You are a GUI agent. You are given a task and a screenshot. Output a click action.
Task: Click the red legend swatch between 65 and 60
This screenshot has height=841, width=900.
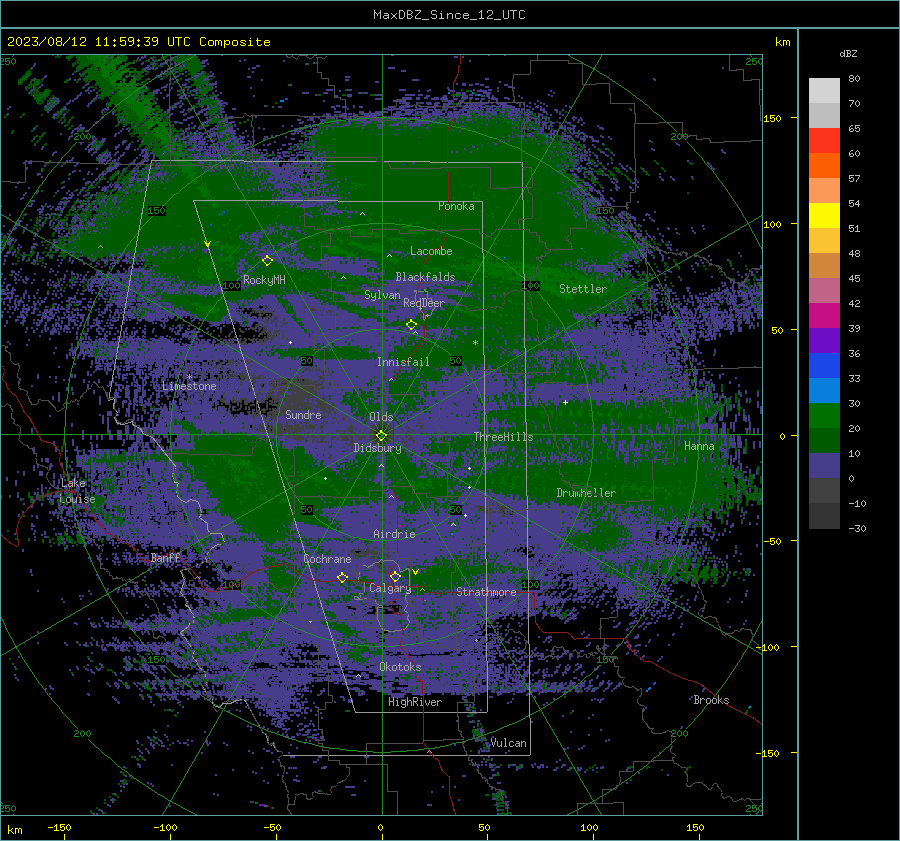click(824, 141)
